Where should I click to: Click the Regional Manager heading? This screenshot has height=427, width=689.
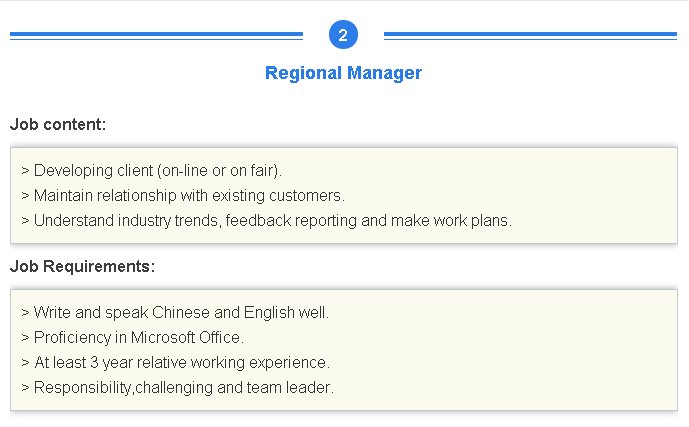coord(343,73)
